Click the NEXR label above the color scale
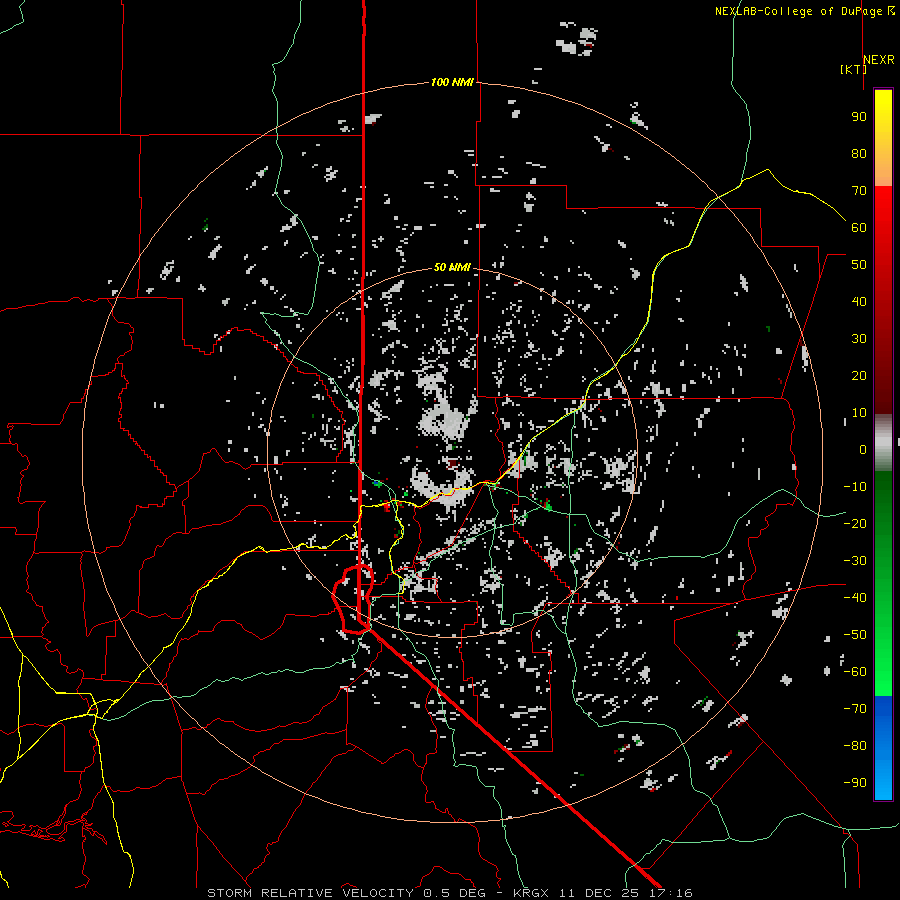Image resolution: width=900 pixels, height=900 pixels. click(x=879, y=60)
